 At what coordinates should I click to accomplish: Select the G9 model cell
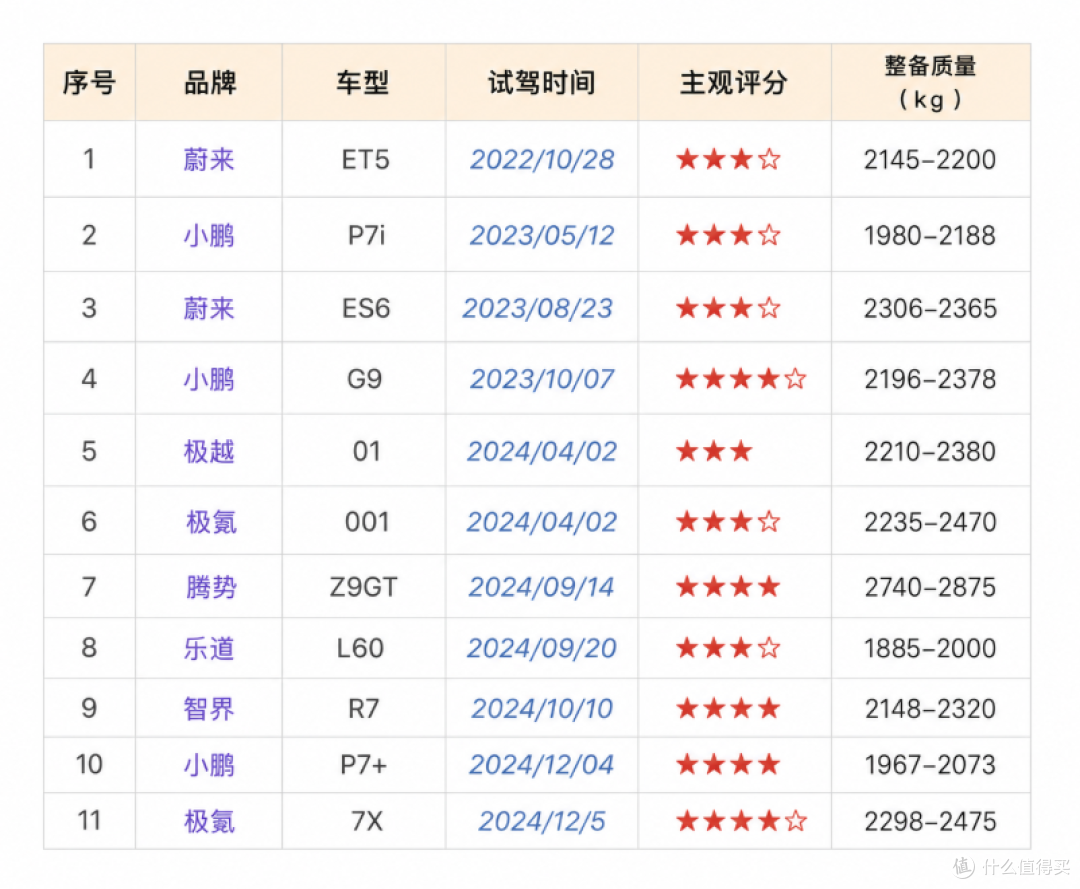click(x=364, y=379)
